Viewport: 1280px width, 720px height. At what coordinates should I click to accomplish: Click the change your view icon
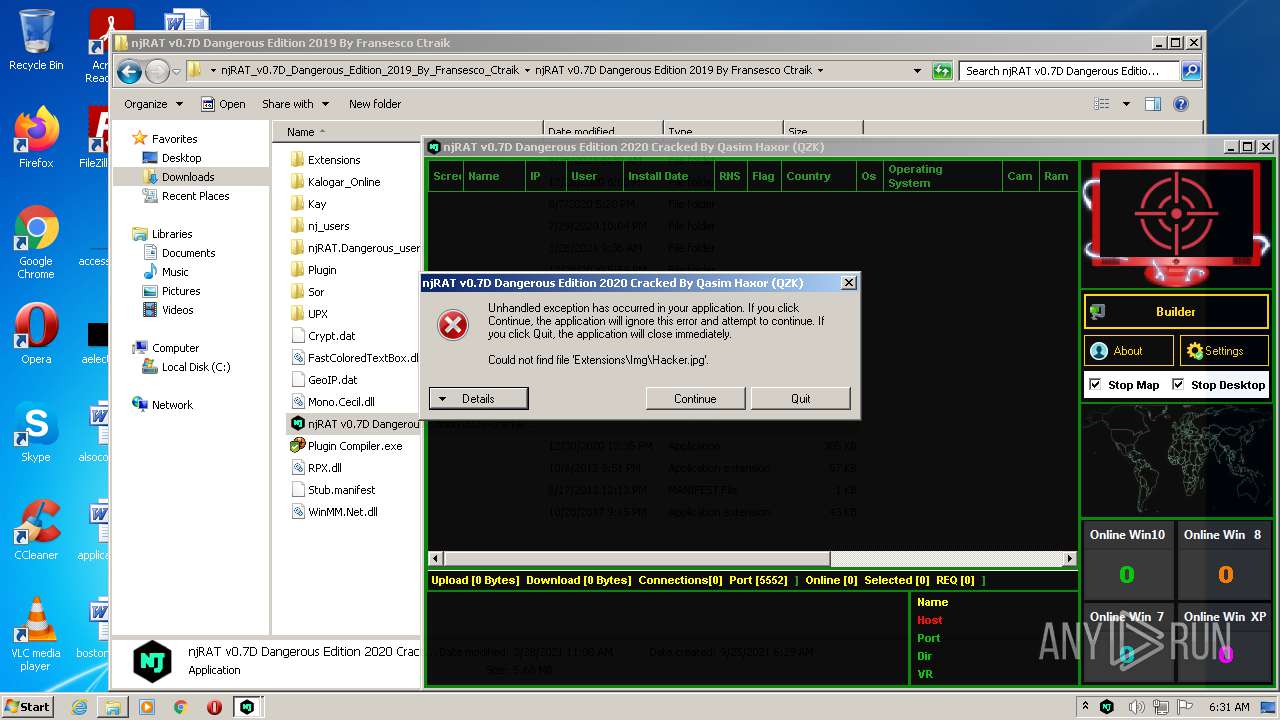click(1102, 104)
